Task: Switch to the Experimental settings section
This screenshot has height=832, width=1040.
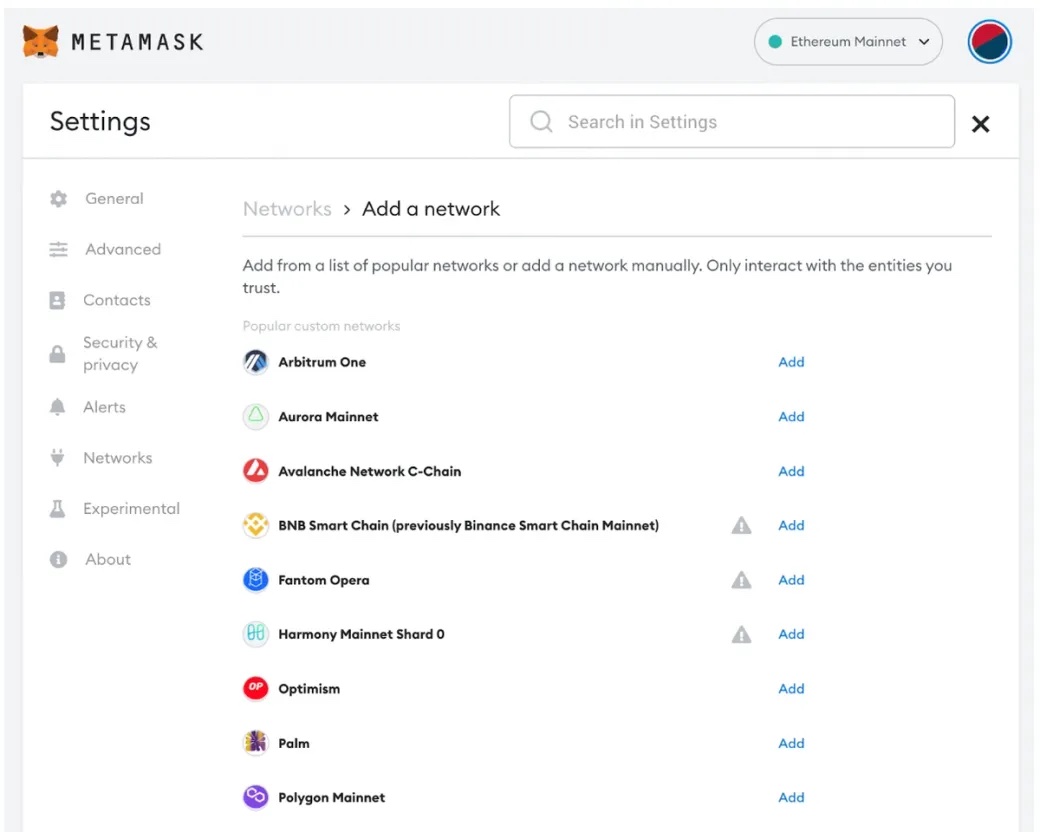Action: [x=131, y=508]
